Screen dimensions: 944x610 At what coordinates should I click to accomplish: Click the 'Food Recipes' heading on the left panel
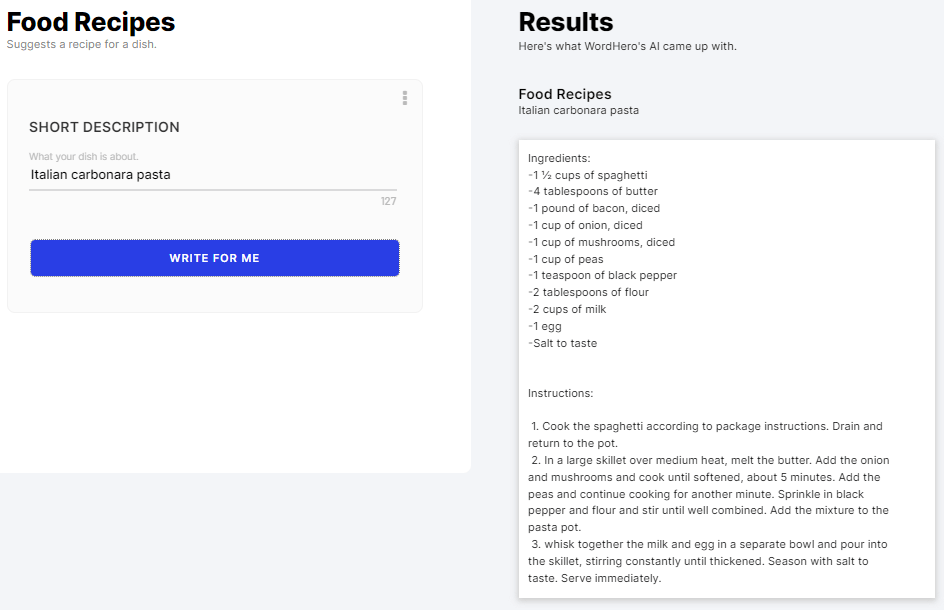coord(90,22)
